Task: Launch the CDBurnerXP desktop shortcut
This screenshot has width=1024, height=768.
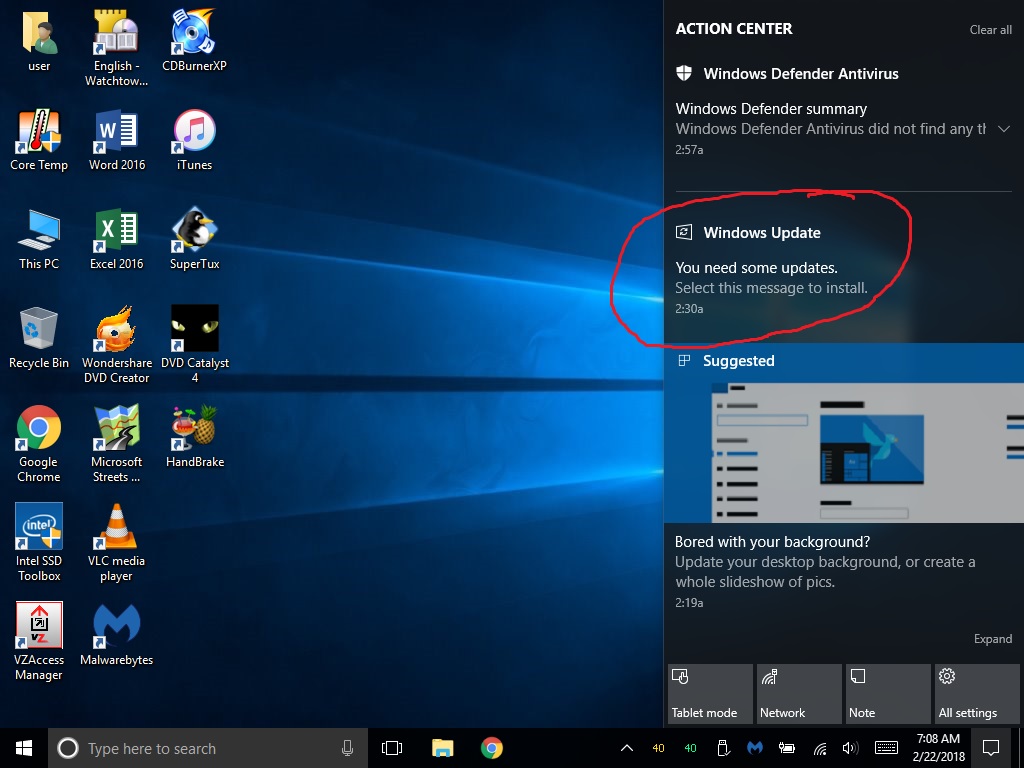Action: 195,40
